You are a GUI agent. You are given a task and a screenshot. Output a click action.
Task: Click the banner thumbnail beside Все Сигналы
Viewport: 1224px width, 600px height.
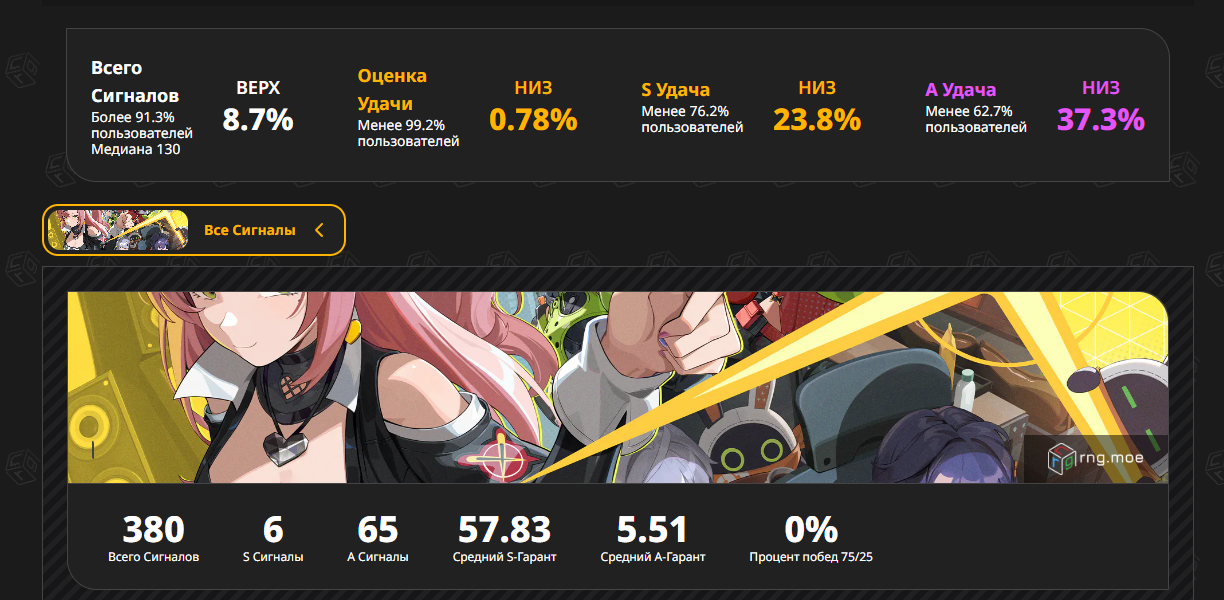[118, 230]
